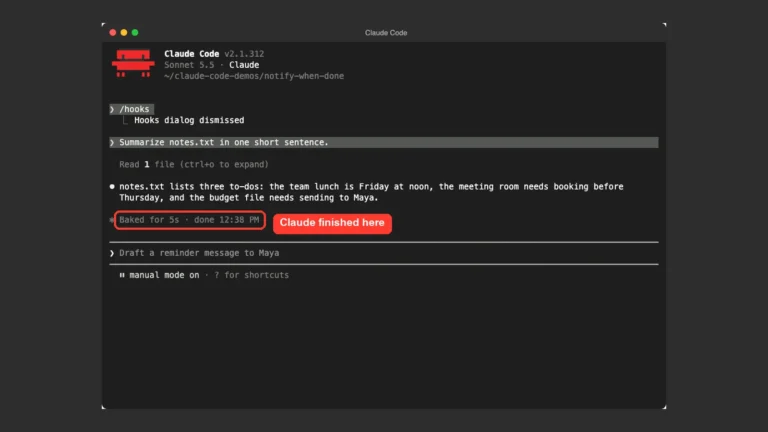The height and width of the screenshot is (432, 768).
Task: Click the pause icon beside manual mode on
Action: pos(122,275)
